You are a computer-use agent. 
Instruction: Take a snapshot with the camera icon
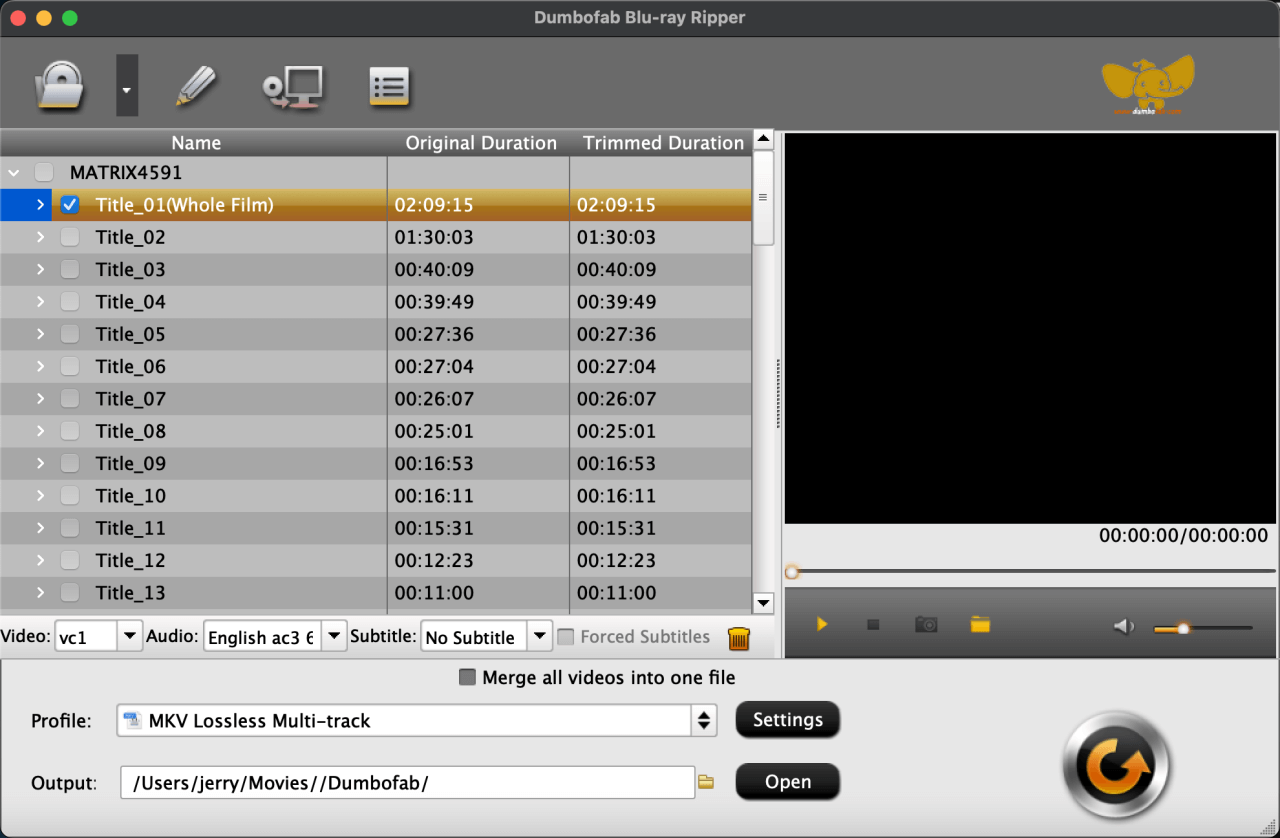[925, 623]
